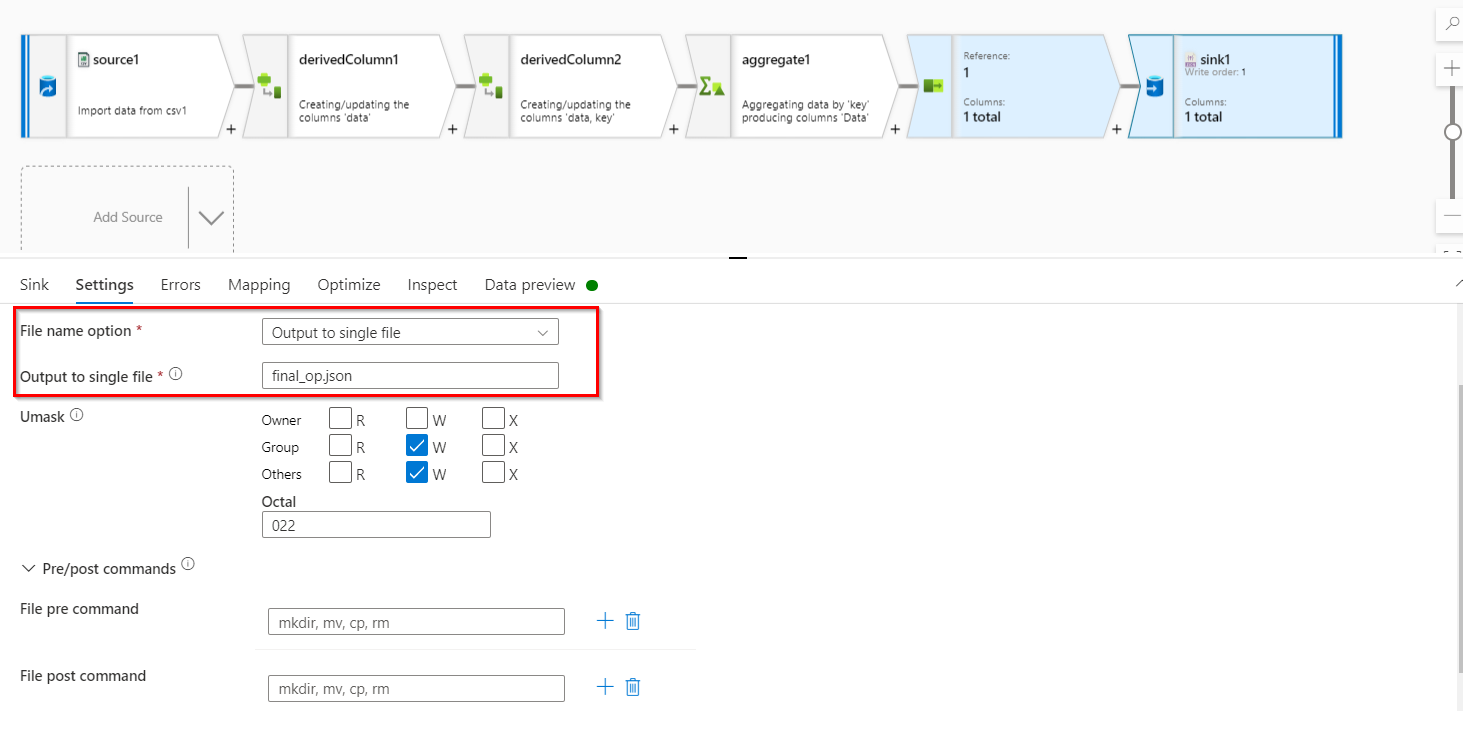1463x732 pixels.
Task: Select the sink1 node
Action: 1235,87
